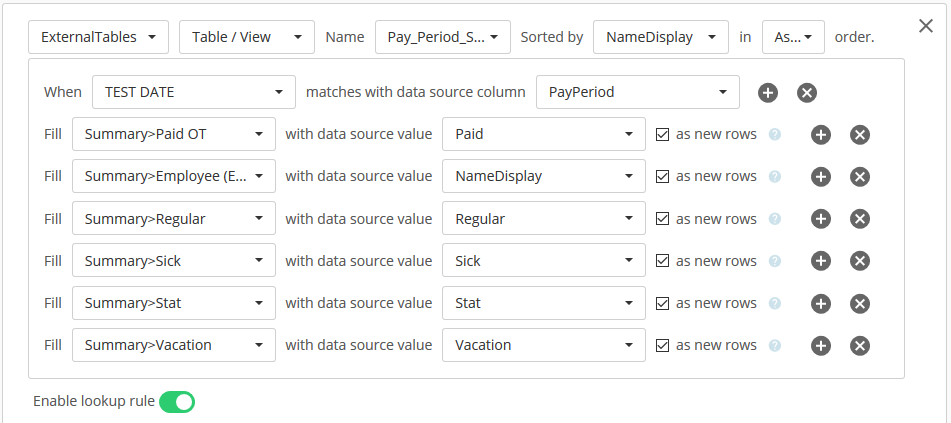Image resolution: width=951 pixels, height=423 pixels.
Task: Open the Summary>Sick field selector
Action: pyautogui.click(x=173, y=261)
